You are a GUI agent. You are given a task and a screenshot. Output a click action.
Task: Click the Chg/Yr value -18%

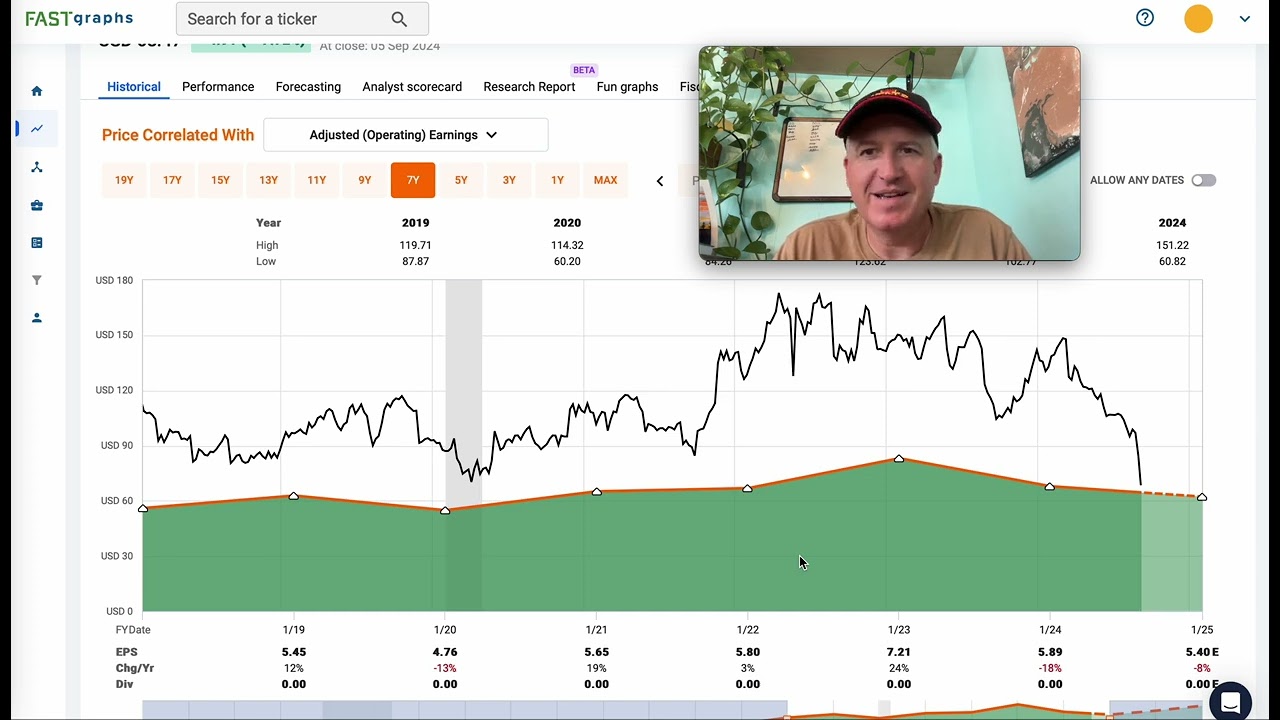click(1050, 668)
